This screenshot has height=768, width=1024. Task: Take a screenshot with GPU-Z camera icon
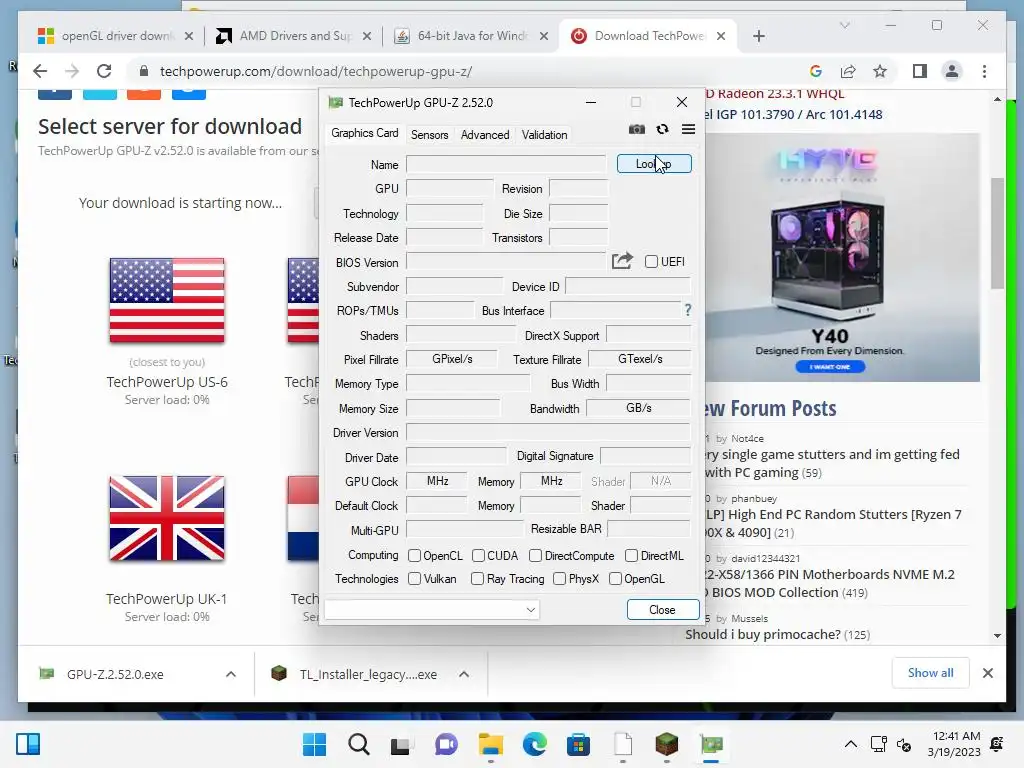(636, 129)
